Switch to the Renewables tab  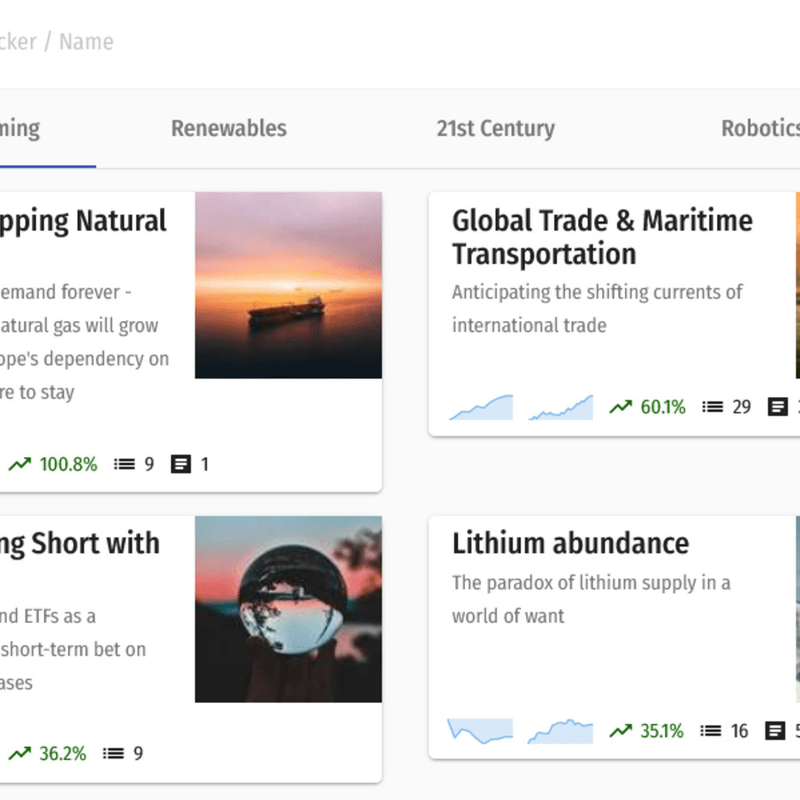point(229,129)
